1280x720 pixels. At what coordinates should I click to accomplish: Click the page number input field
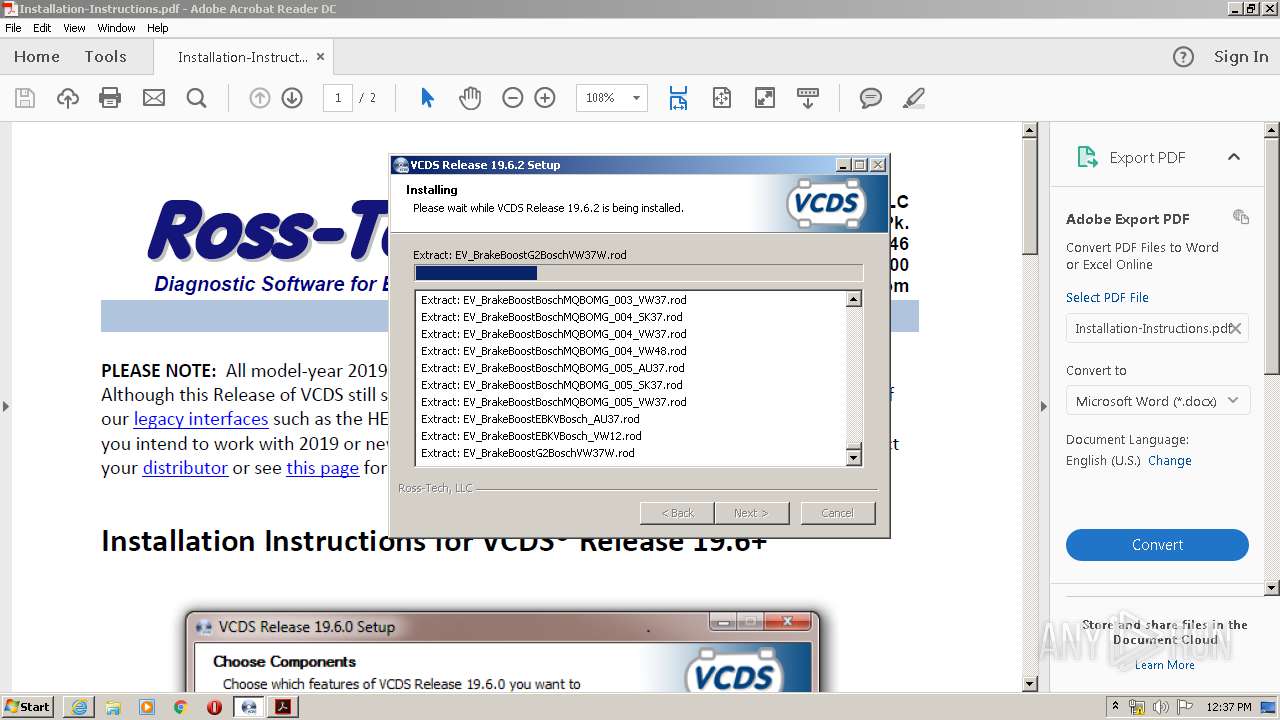click(x=337, y=98)
